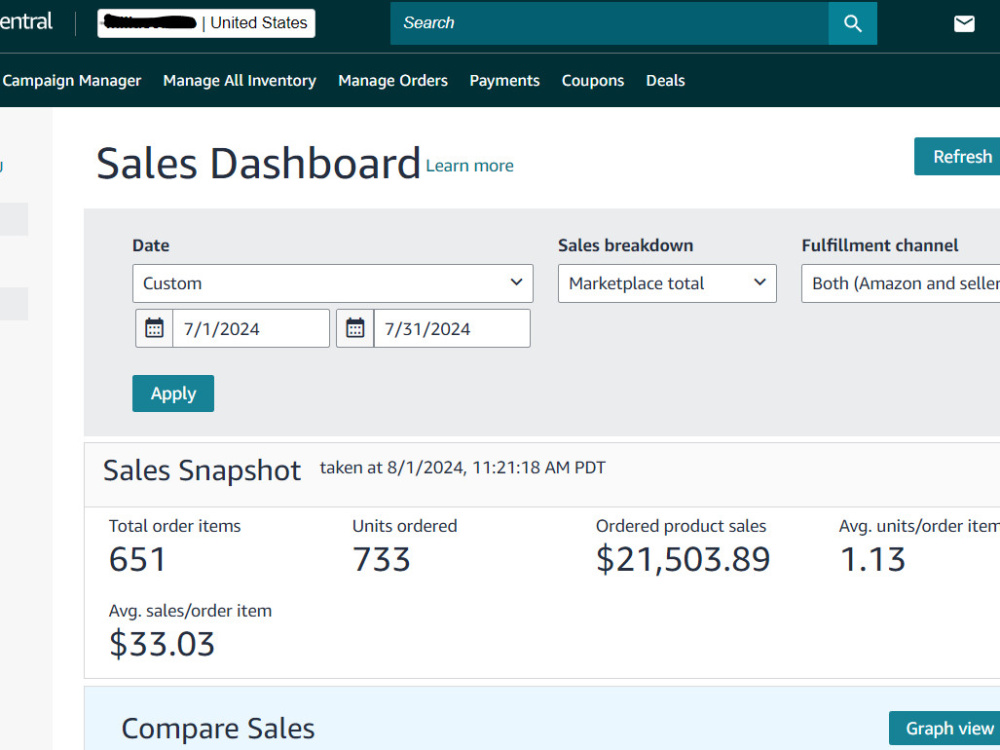The image size is (1000, 750).
Task: Open Campaign Manager menu item
Action: tap(71, 81)
